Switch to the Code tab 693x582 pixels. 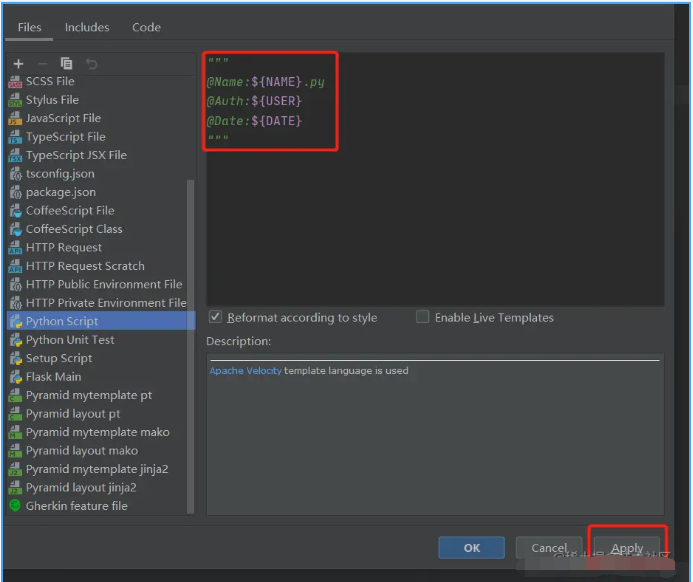pos(146,27)
